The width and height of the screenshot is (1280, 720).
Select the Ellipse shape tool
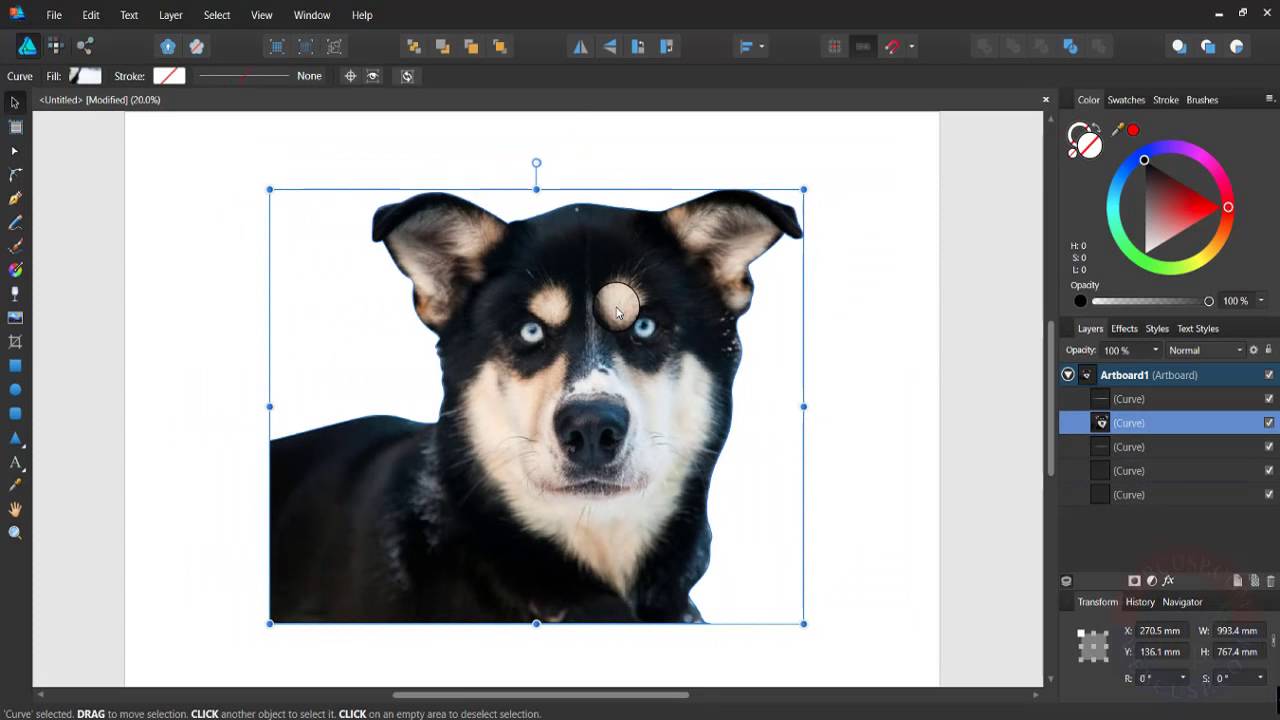[x=15, y=390]
